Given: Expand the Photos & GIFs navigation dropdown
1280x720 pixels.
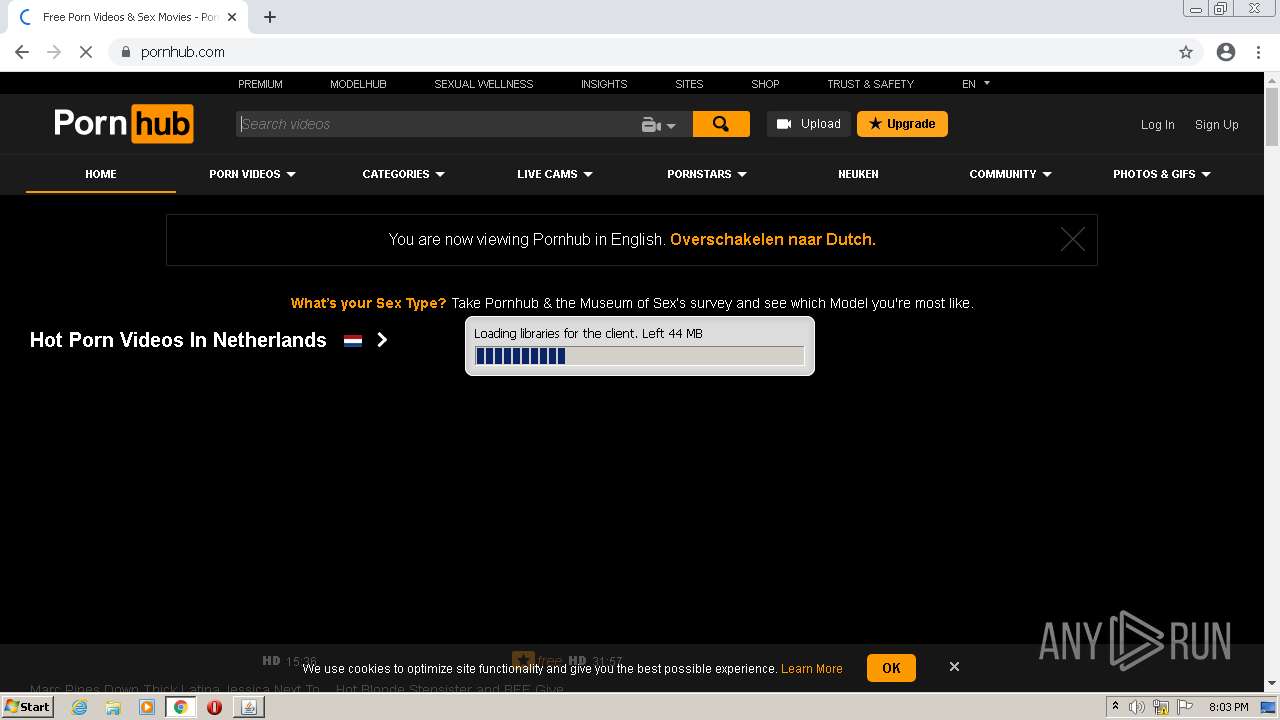Looking at the screenshot, I should [x=1162, y=174].
